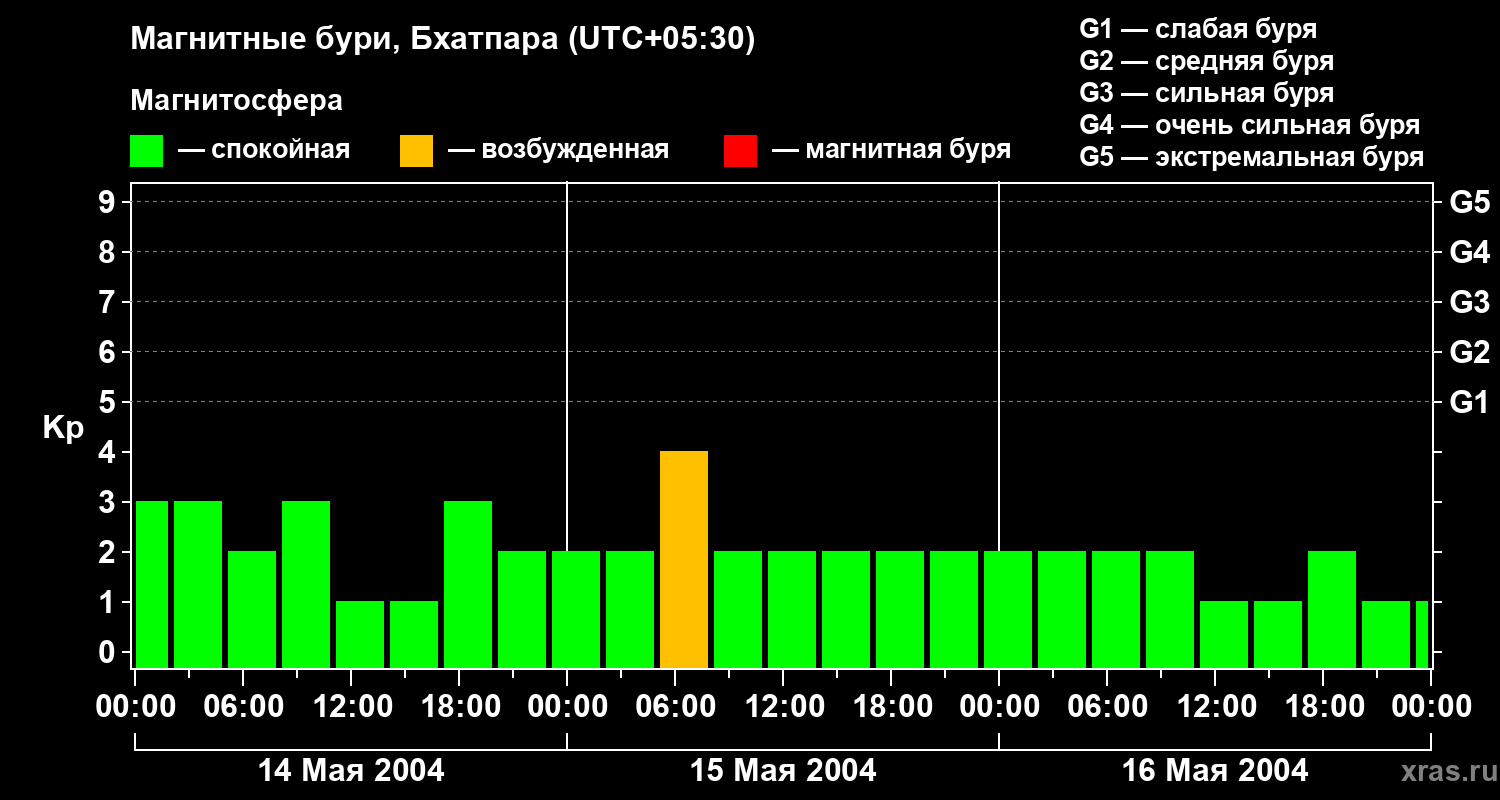The width and height of the screenshot is (1500, 800).
Task: Click the 'G1 — слабая буря' legend text
Action: pos(1198,29)
